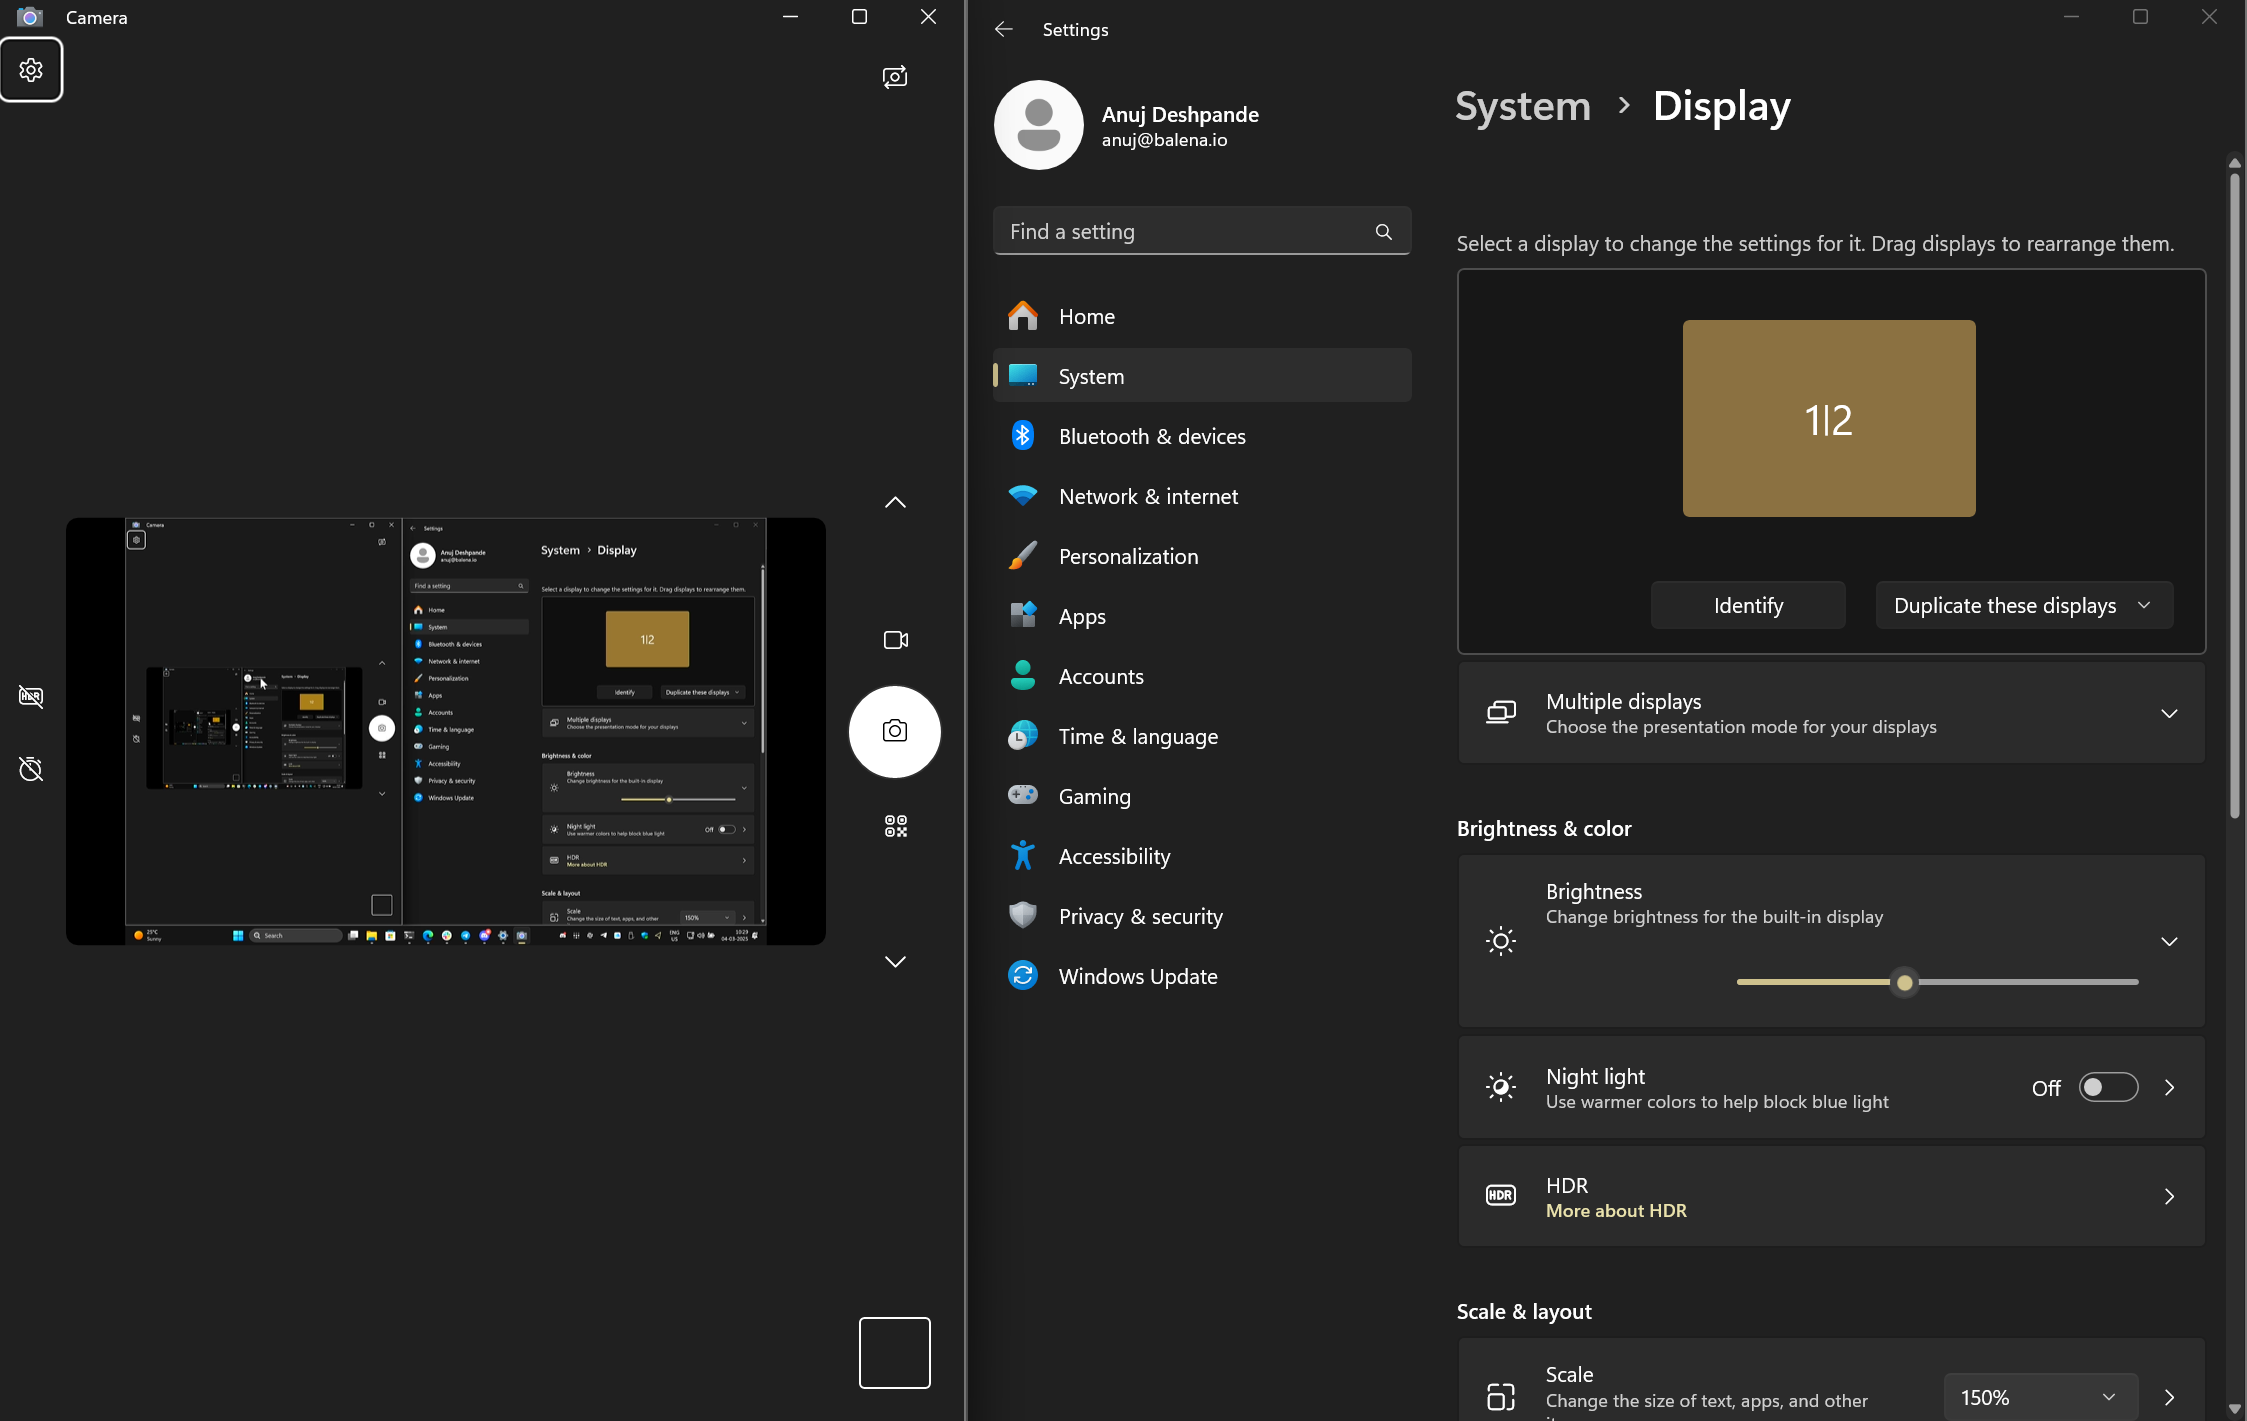2247x1421 pixels.
Task: Select the QR code scan mode
Action: click(895, 826)
